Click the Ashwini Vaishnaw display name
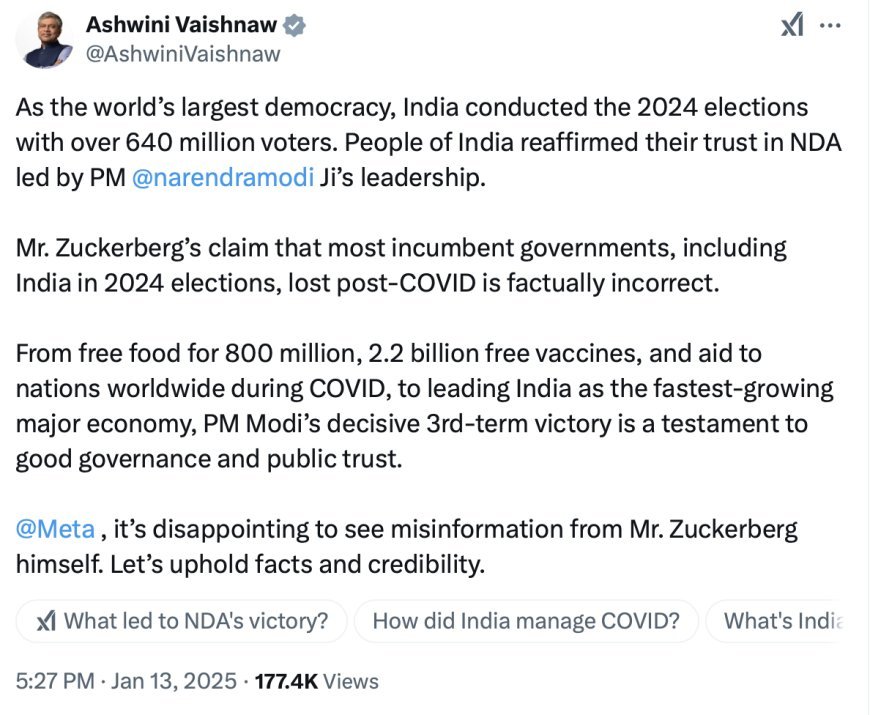Screen dimensions: 870x715 181,24
